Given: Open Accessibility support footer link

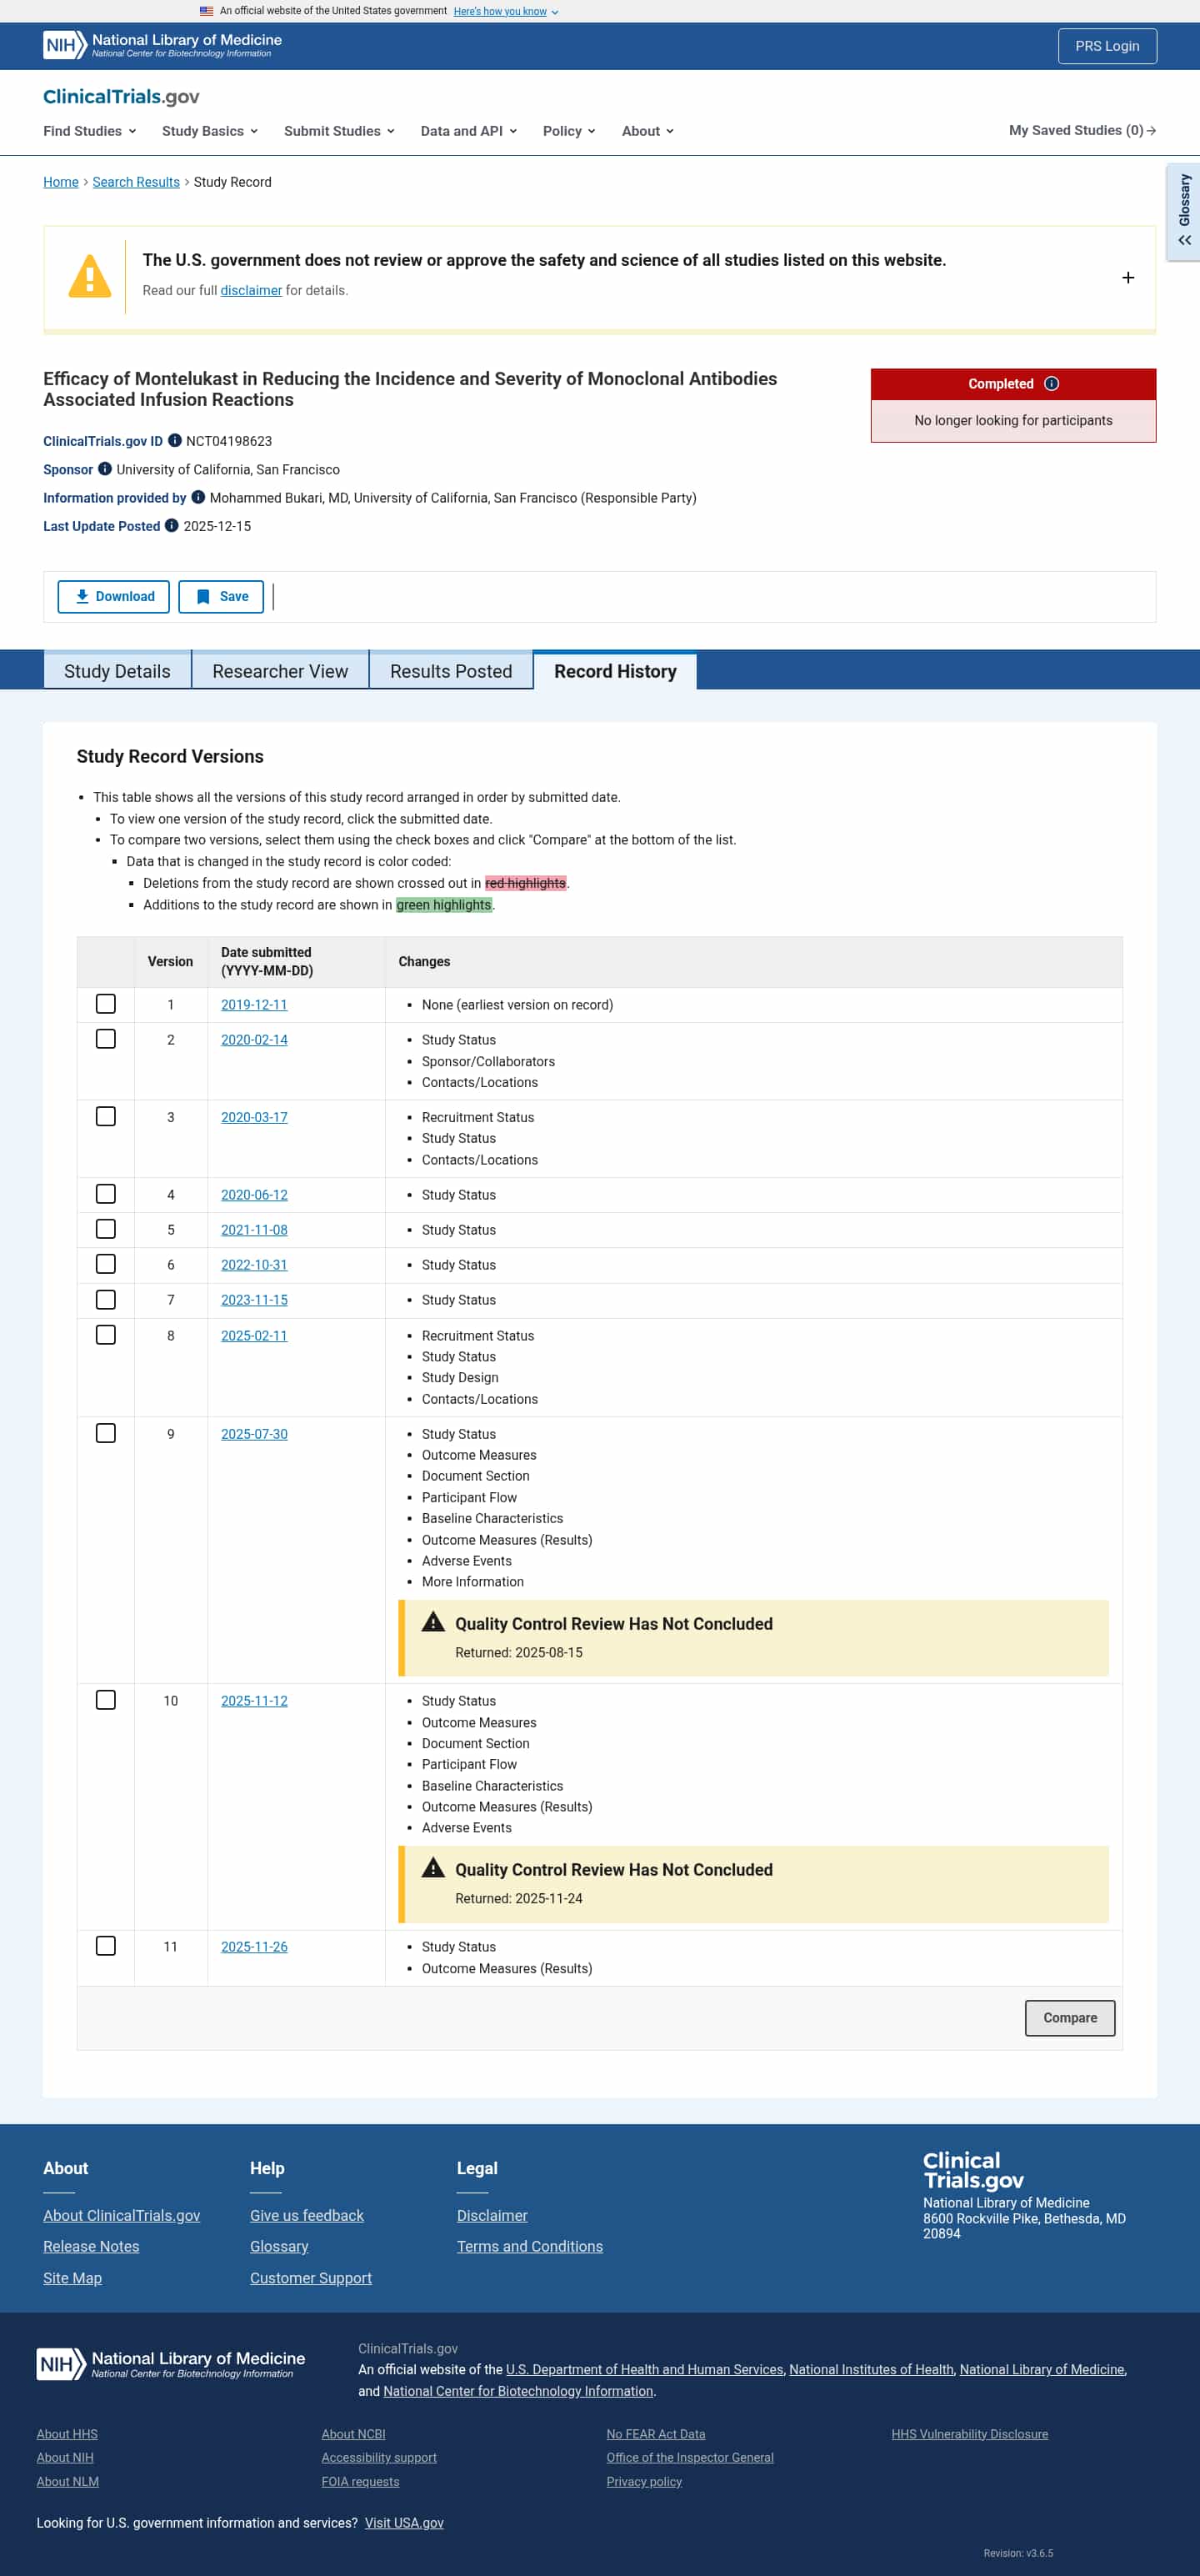Looking at the screenshot, I should pyautogui.click(x=379, y=2458).
